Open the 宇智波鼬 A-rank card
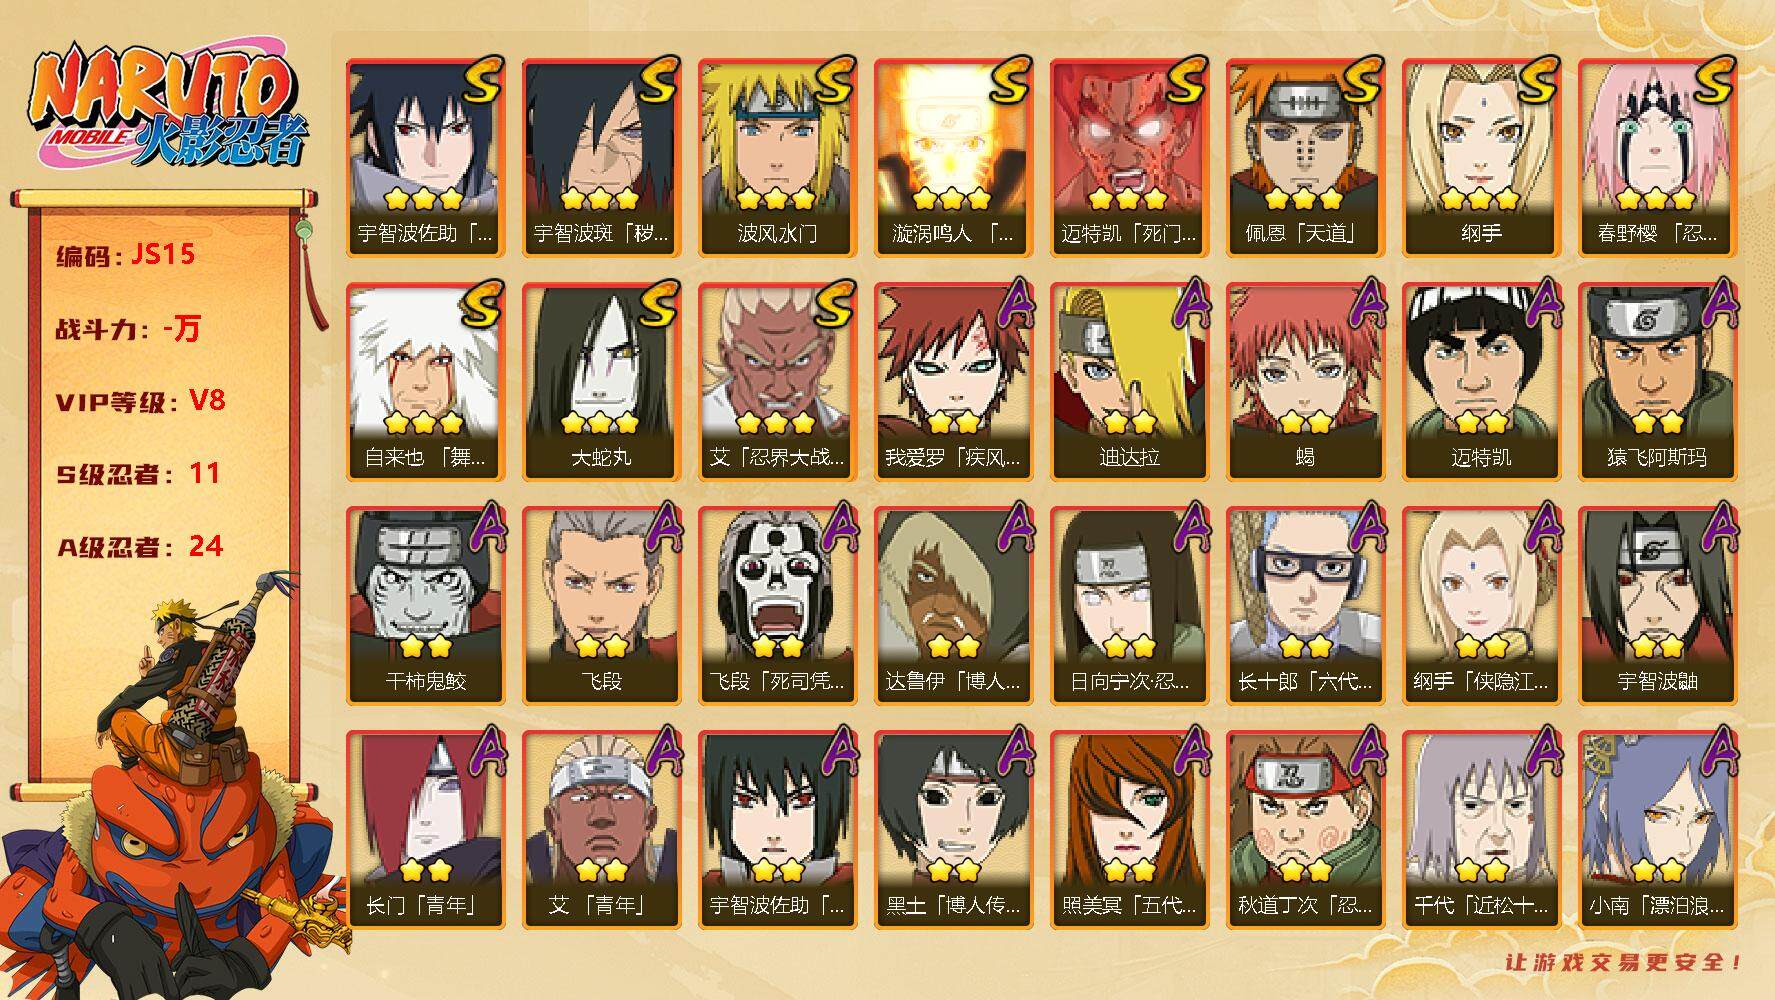 [x=1657, y=605]
